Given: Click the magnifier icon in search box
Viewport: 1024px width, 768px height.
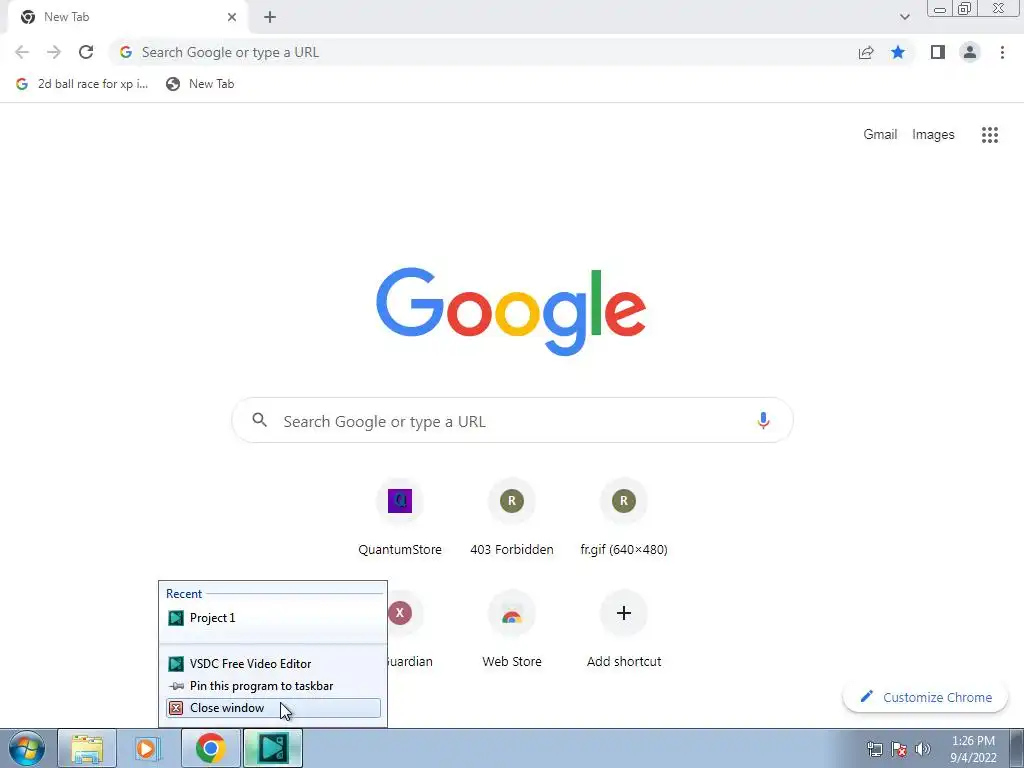Looking at the screenshot, I should (x=259, y=420).
